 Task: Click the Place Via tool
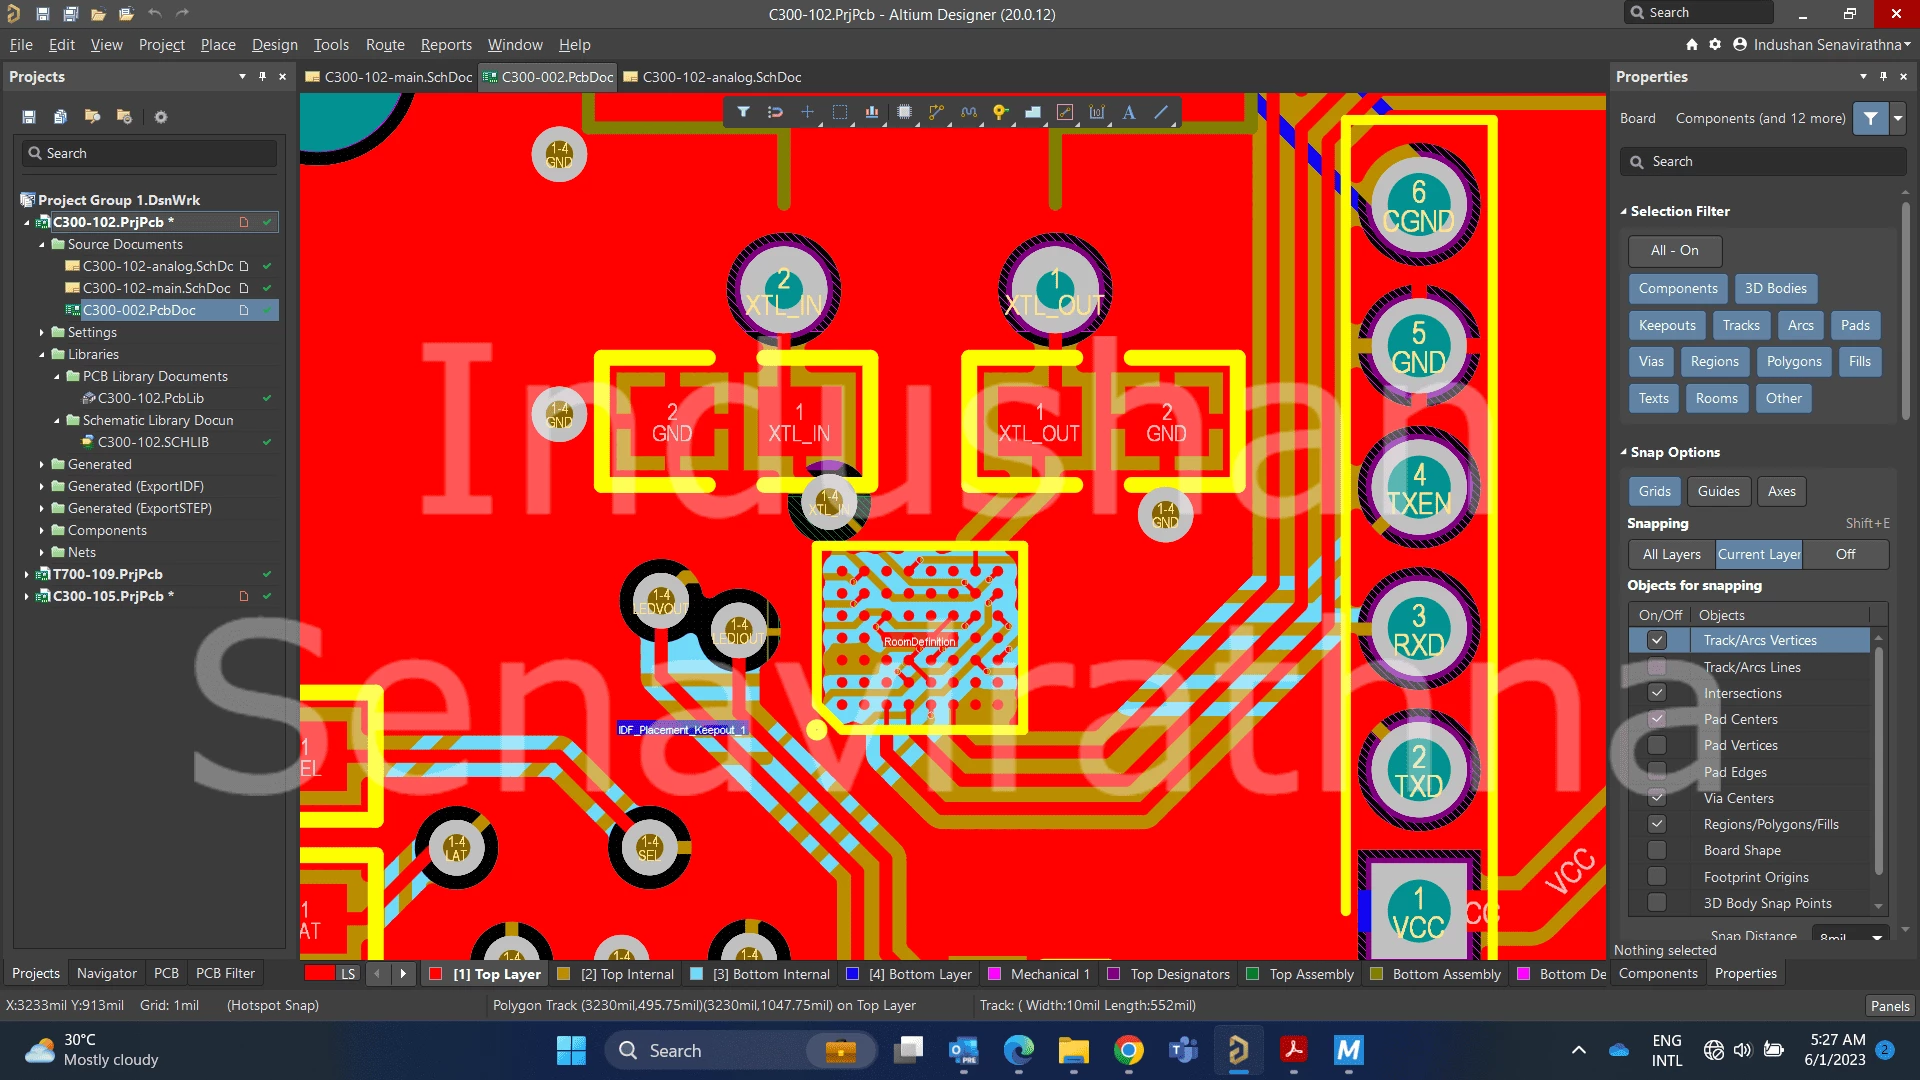1000,113
